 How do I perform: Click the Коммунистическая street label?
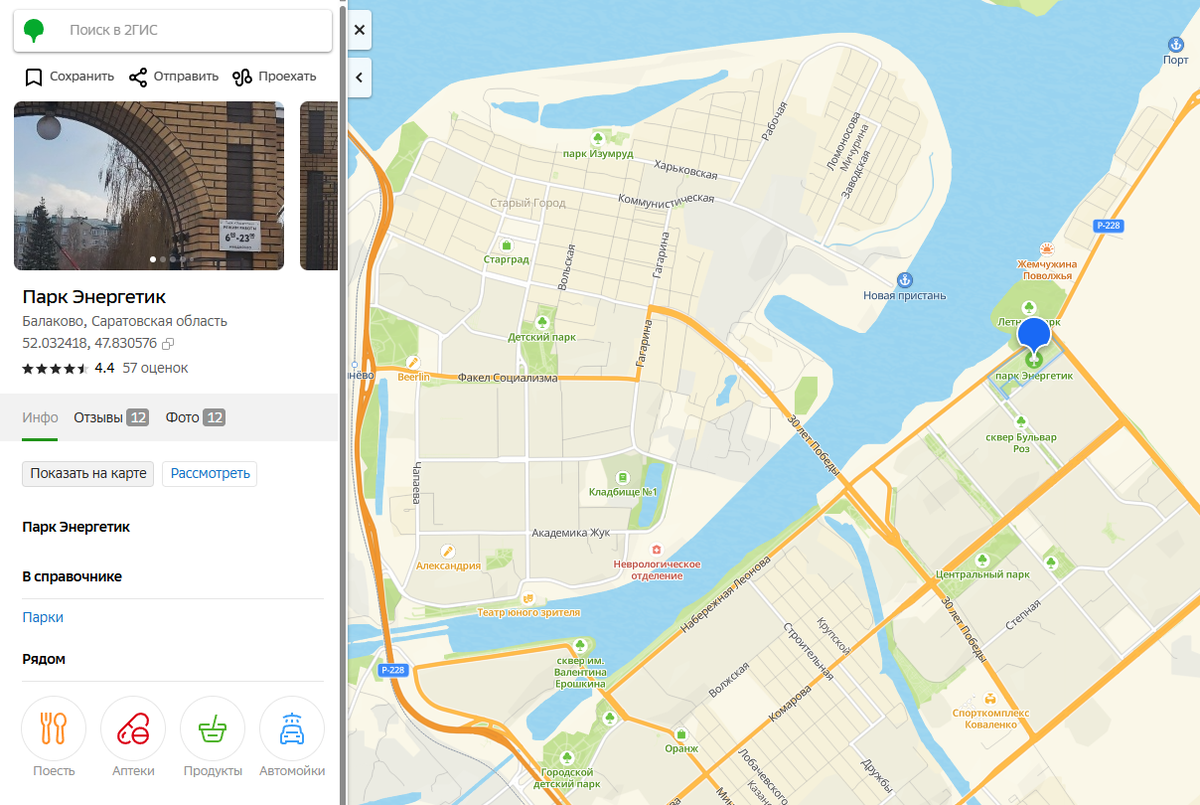(x=667, y=198)
